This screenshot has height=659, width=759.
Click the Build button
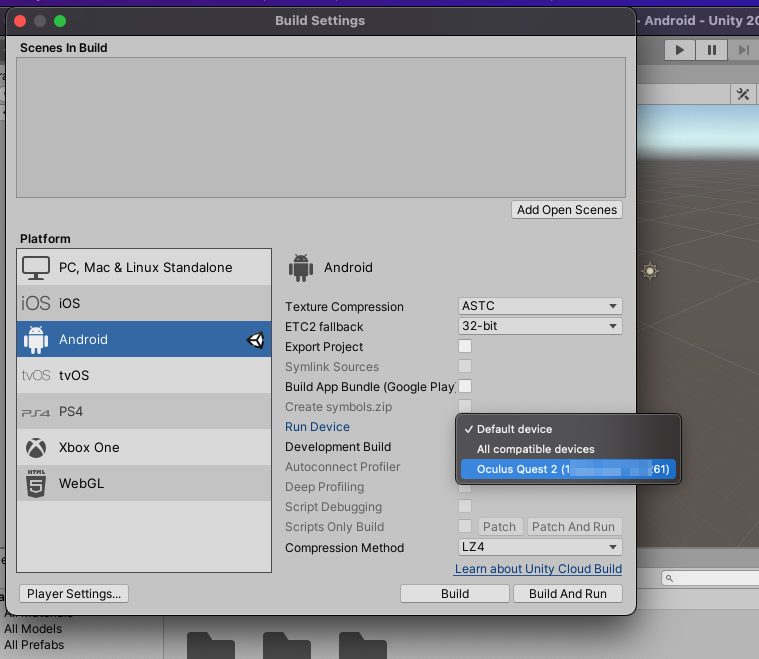(x=455, y=594)
